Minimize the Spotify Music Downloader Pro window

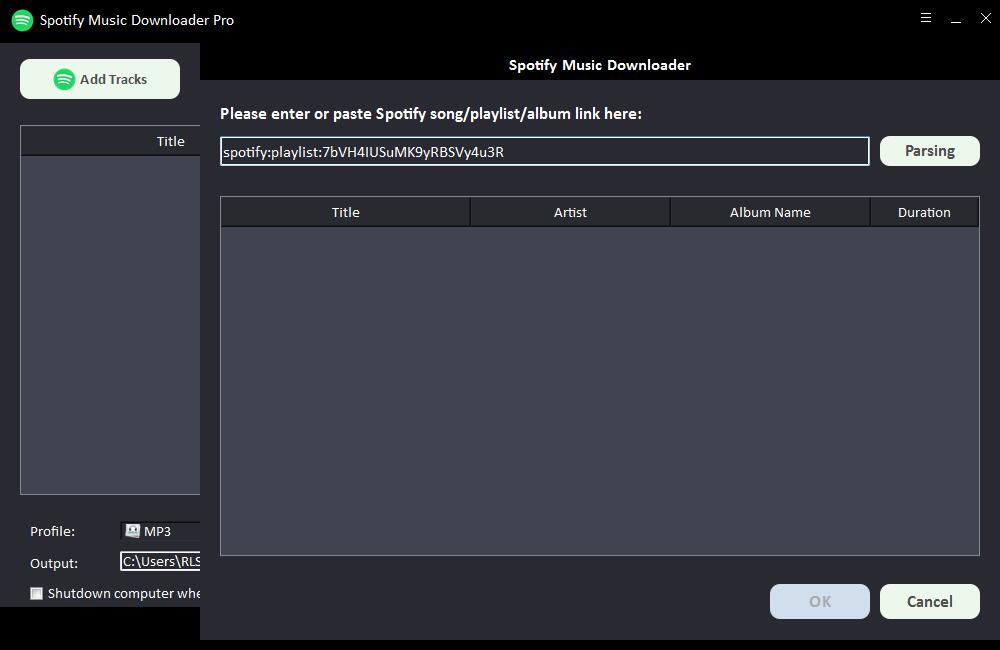click(956, 19)
